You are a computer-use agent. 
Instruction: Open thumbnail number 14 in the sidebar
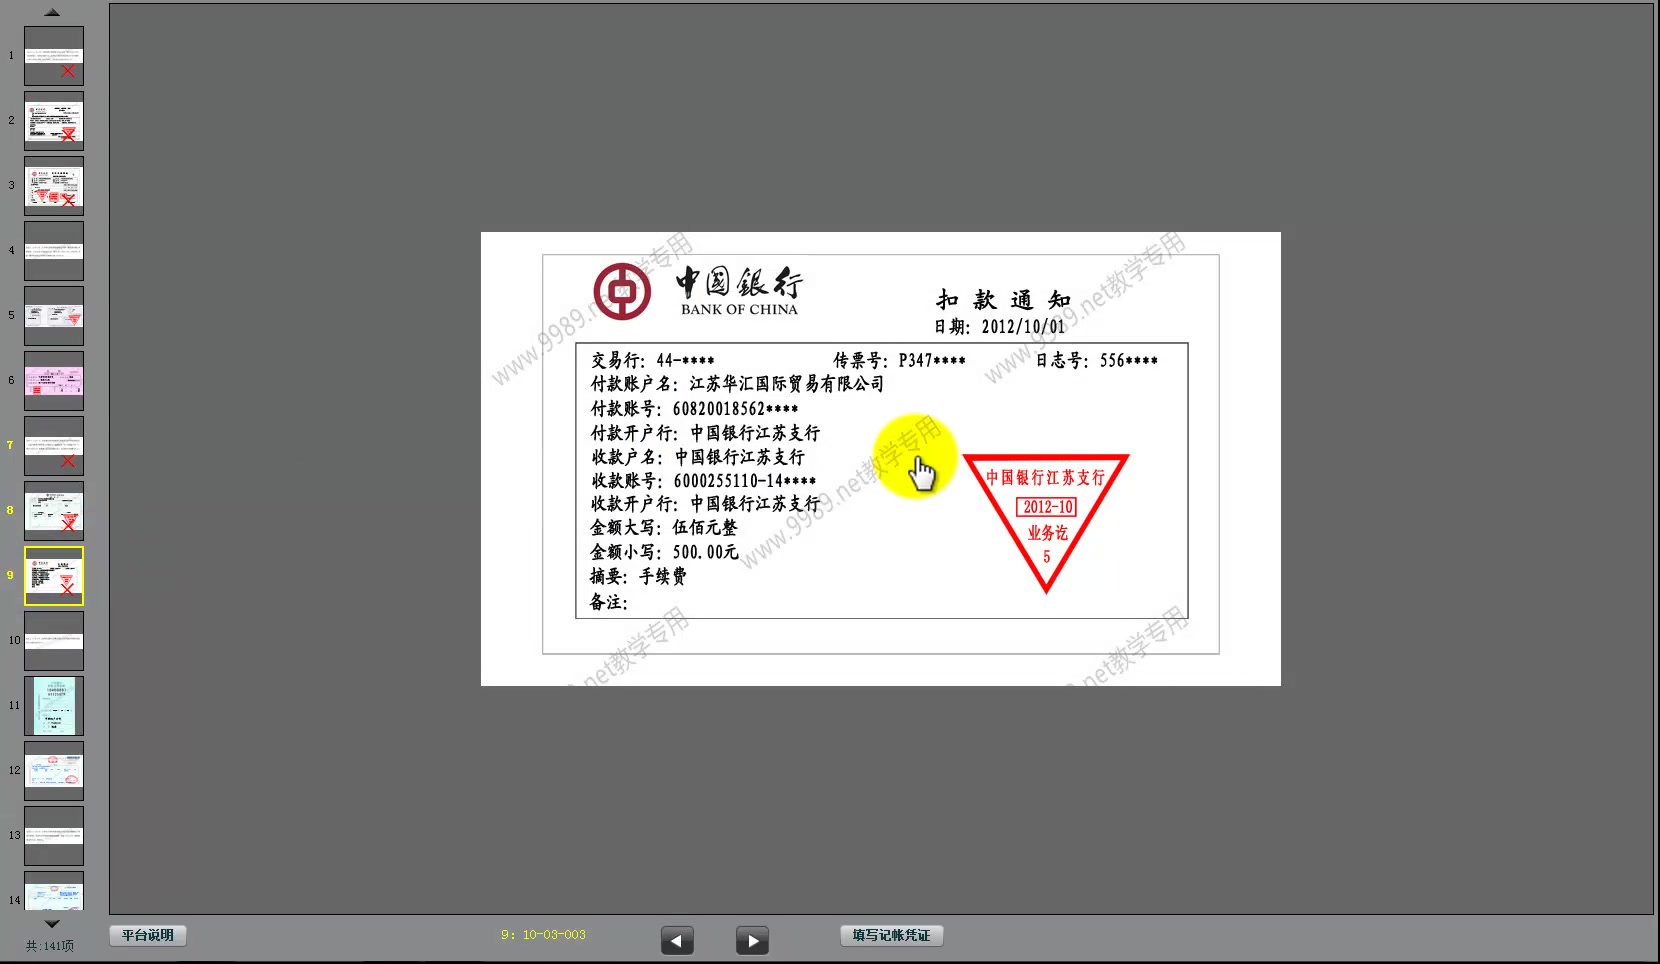tap(54, 891)
